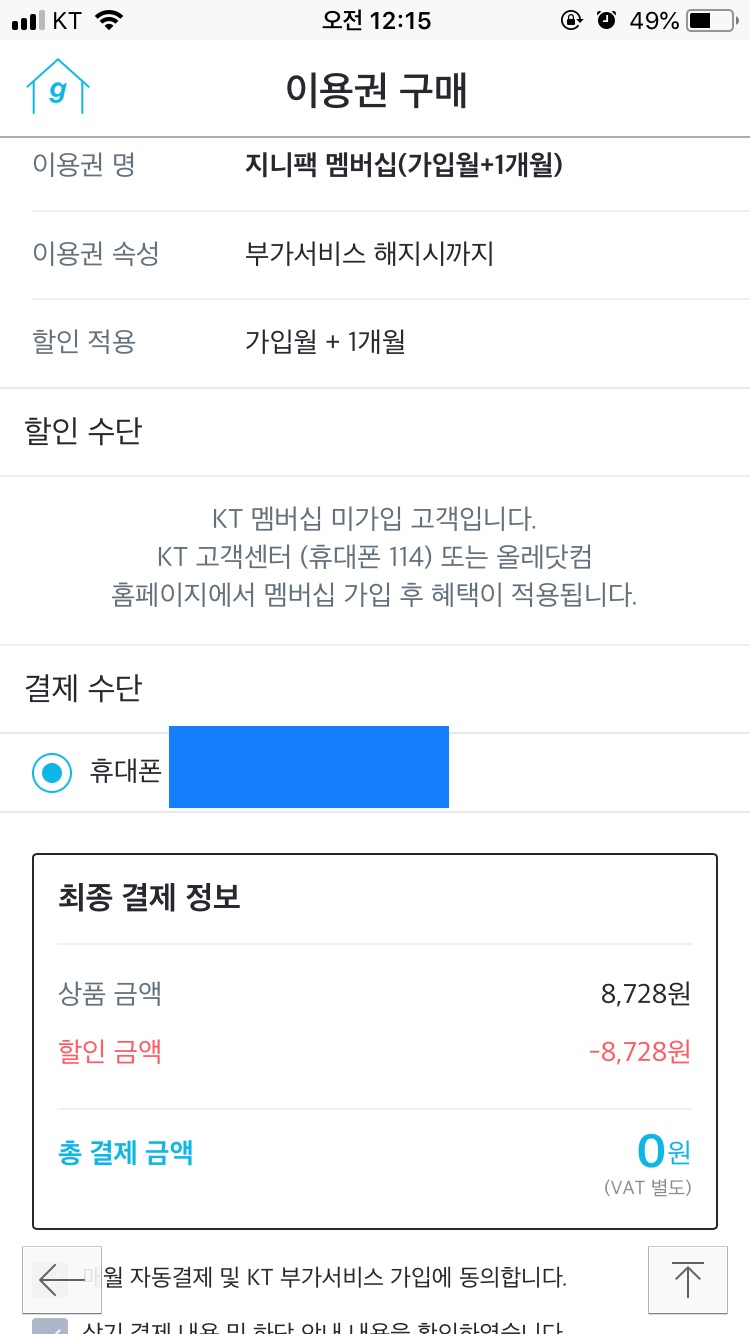Tap the masked blue phone number field
This screenshot has width=750, height=1334.
tap(308, 767)
